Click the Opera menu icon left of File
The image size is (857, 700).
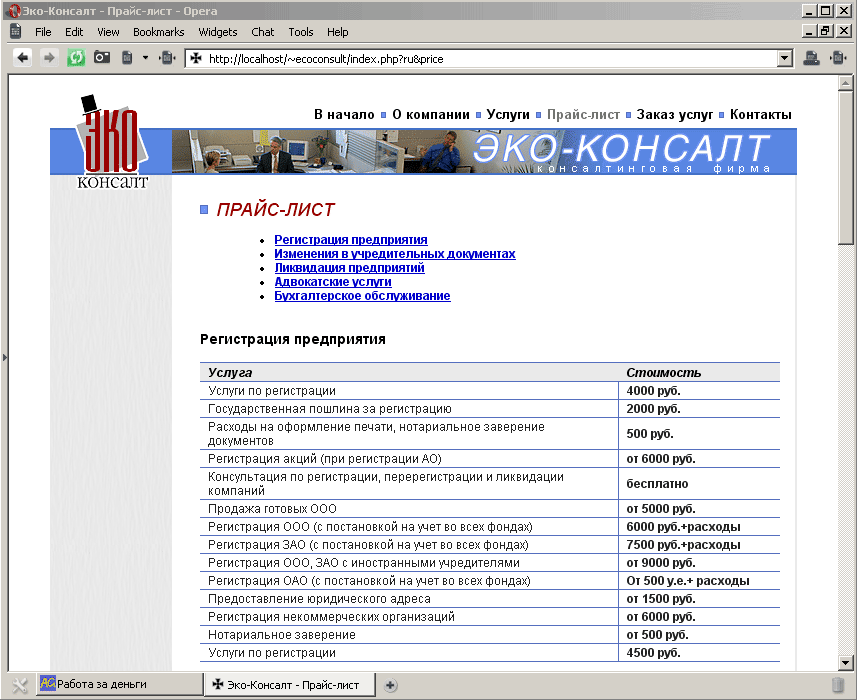(16, 32)
